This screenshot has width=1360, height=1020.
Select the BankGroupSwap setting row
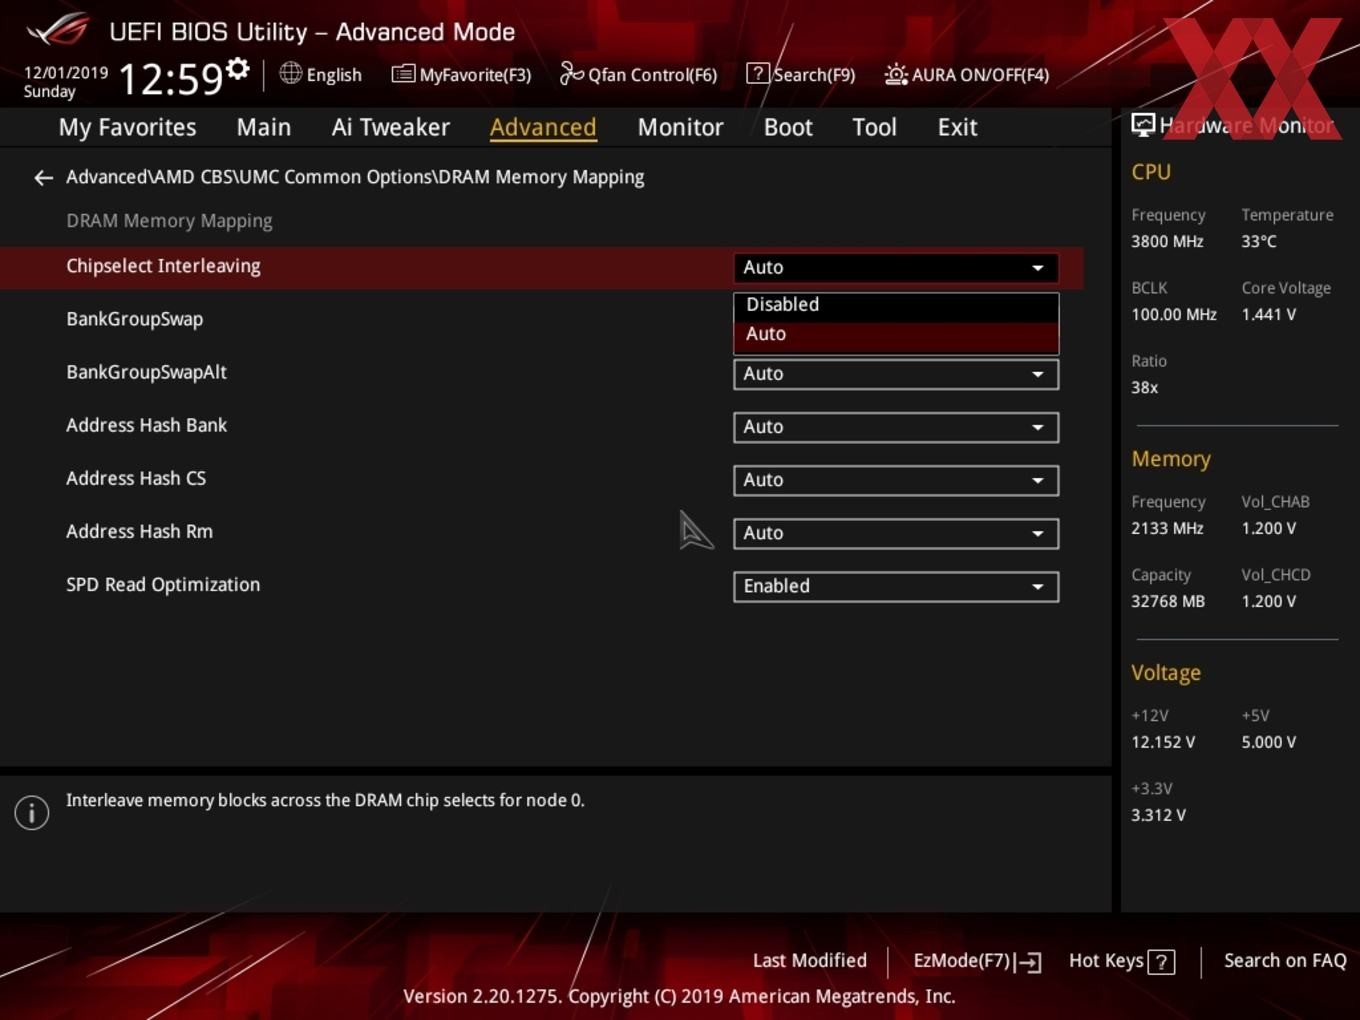[x=540, y=320]
